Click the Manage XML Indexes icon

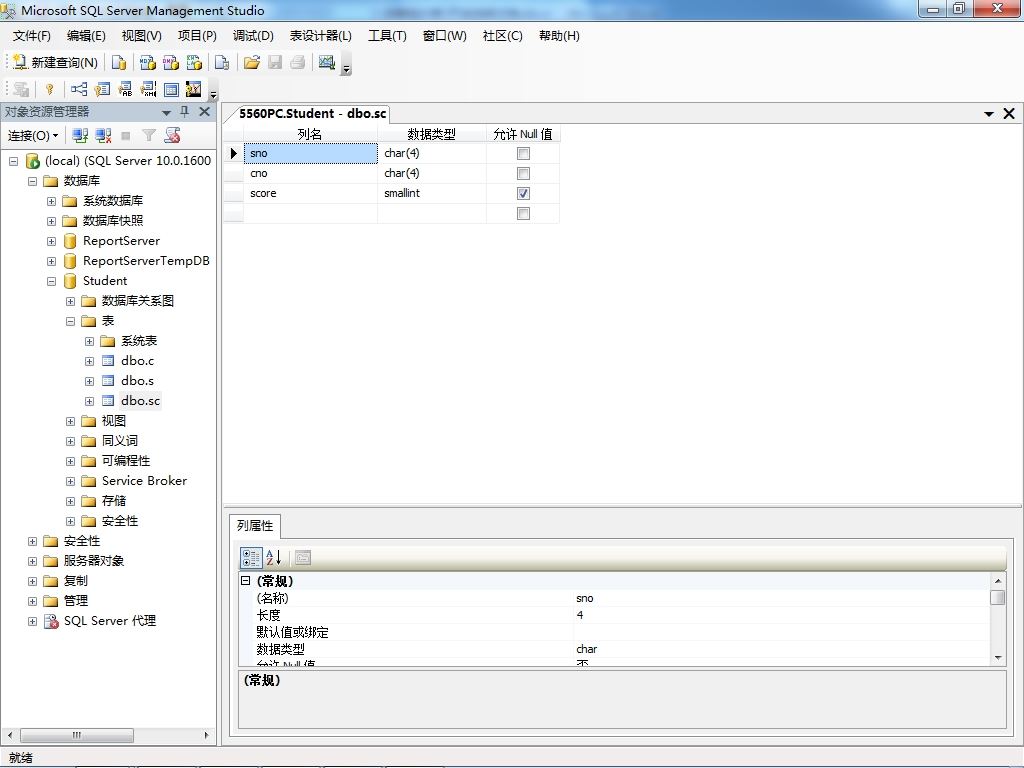pos(148,89)
